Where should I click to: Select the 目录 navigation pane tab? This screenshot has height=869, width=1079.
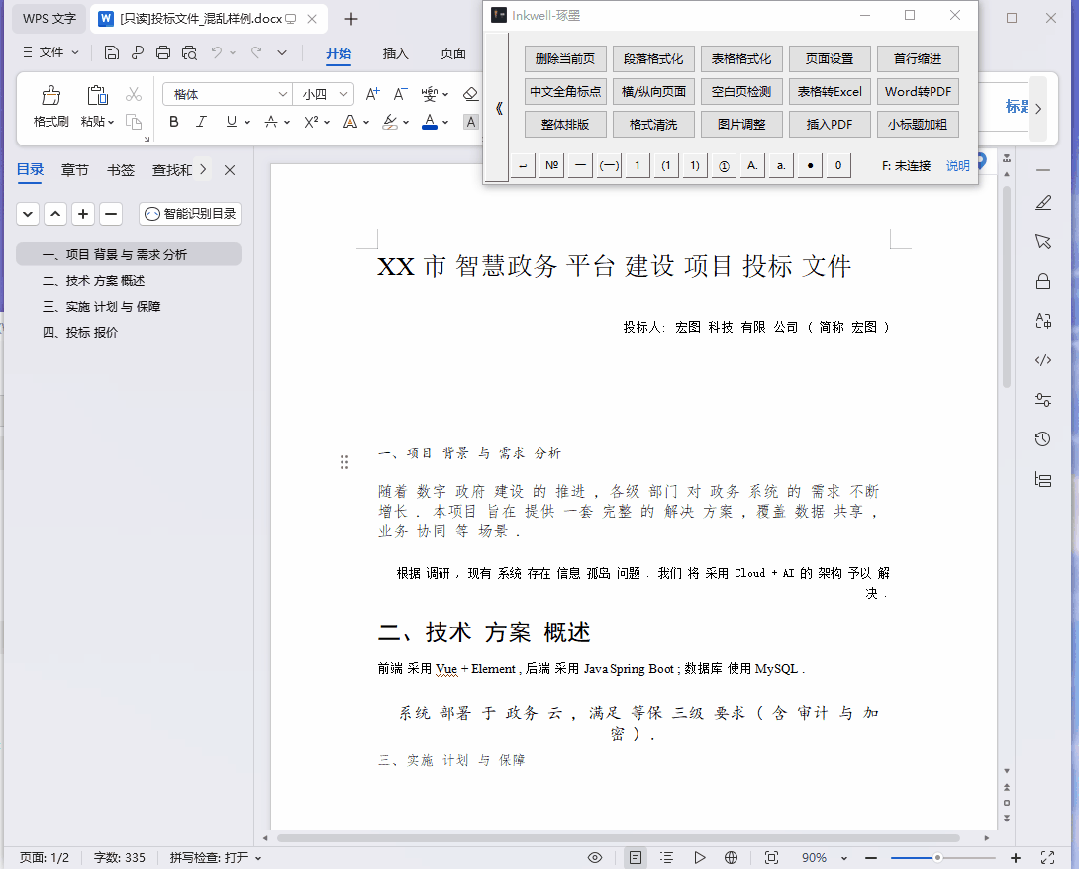tap(30, 169)
